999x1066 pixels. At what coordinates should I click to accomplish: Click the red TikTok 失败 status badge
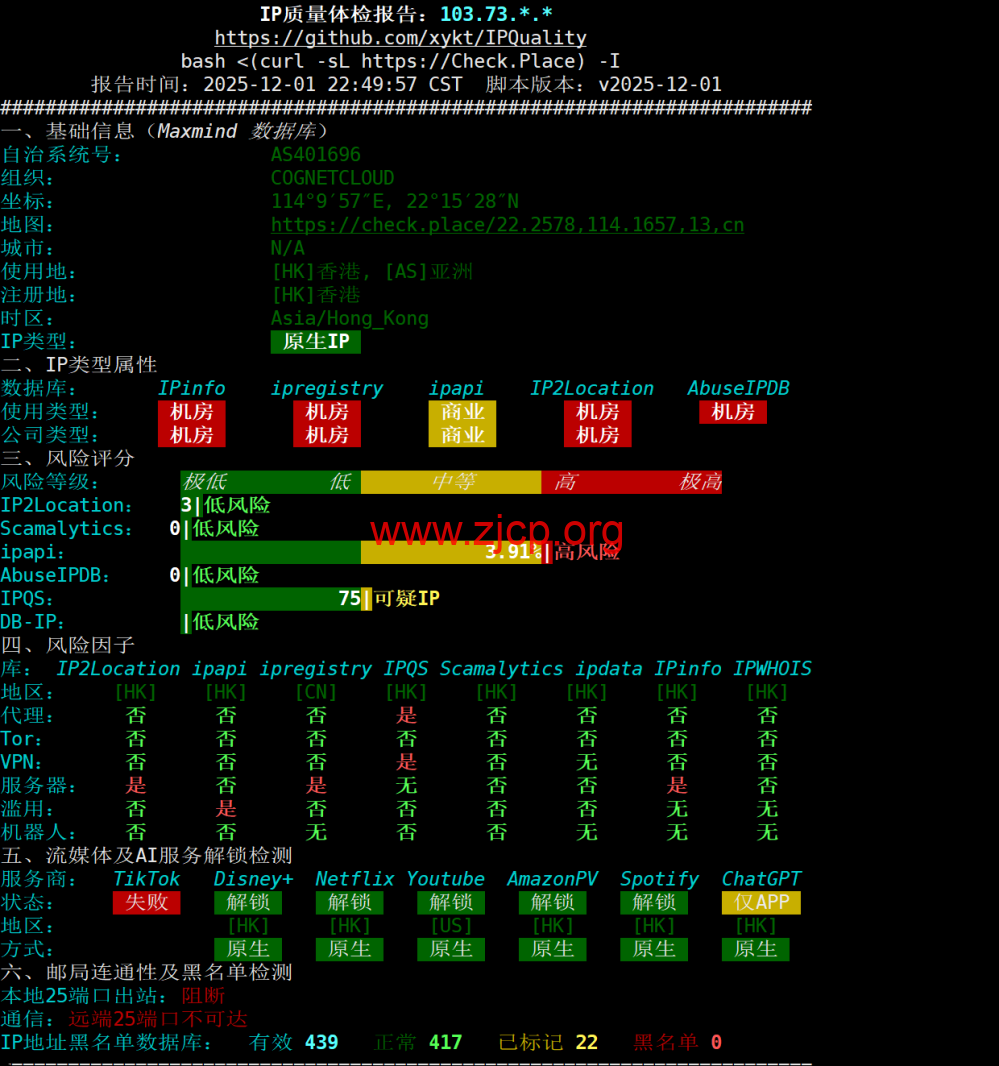tap(146, 902)
